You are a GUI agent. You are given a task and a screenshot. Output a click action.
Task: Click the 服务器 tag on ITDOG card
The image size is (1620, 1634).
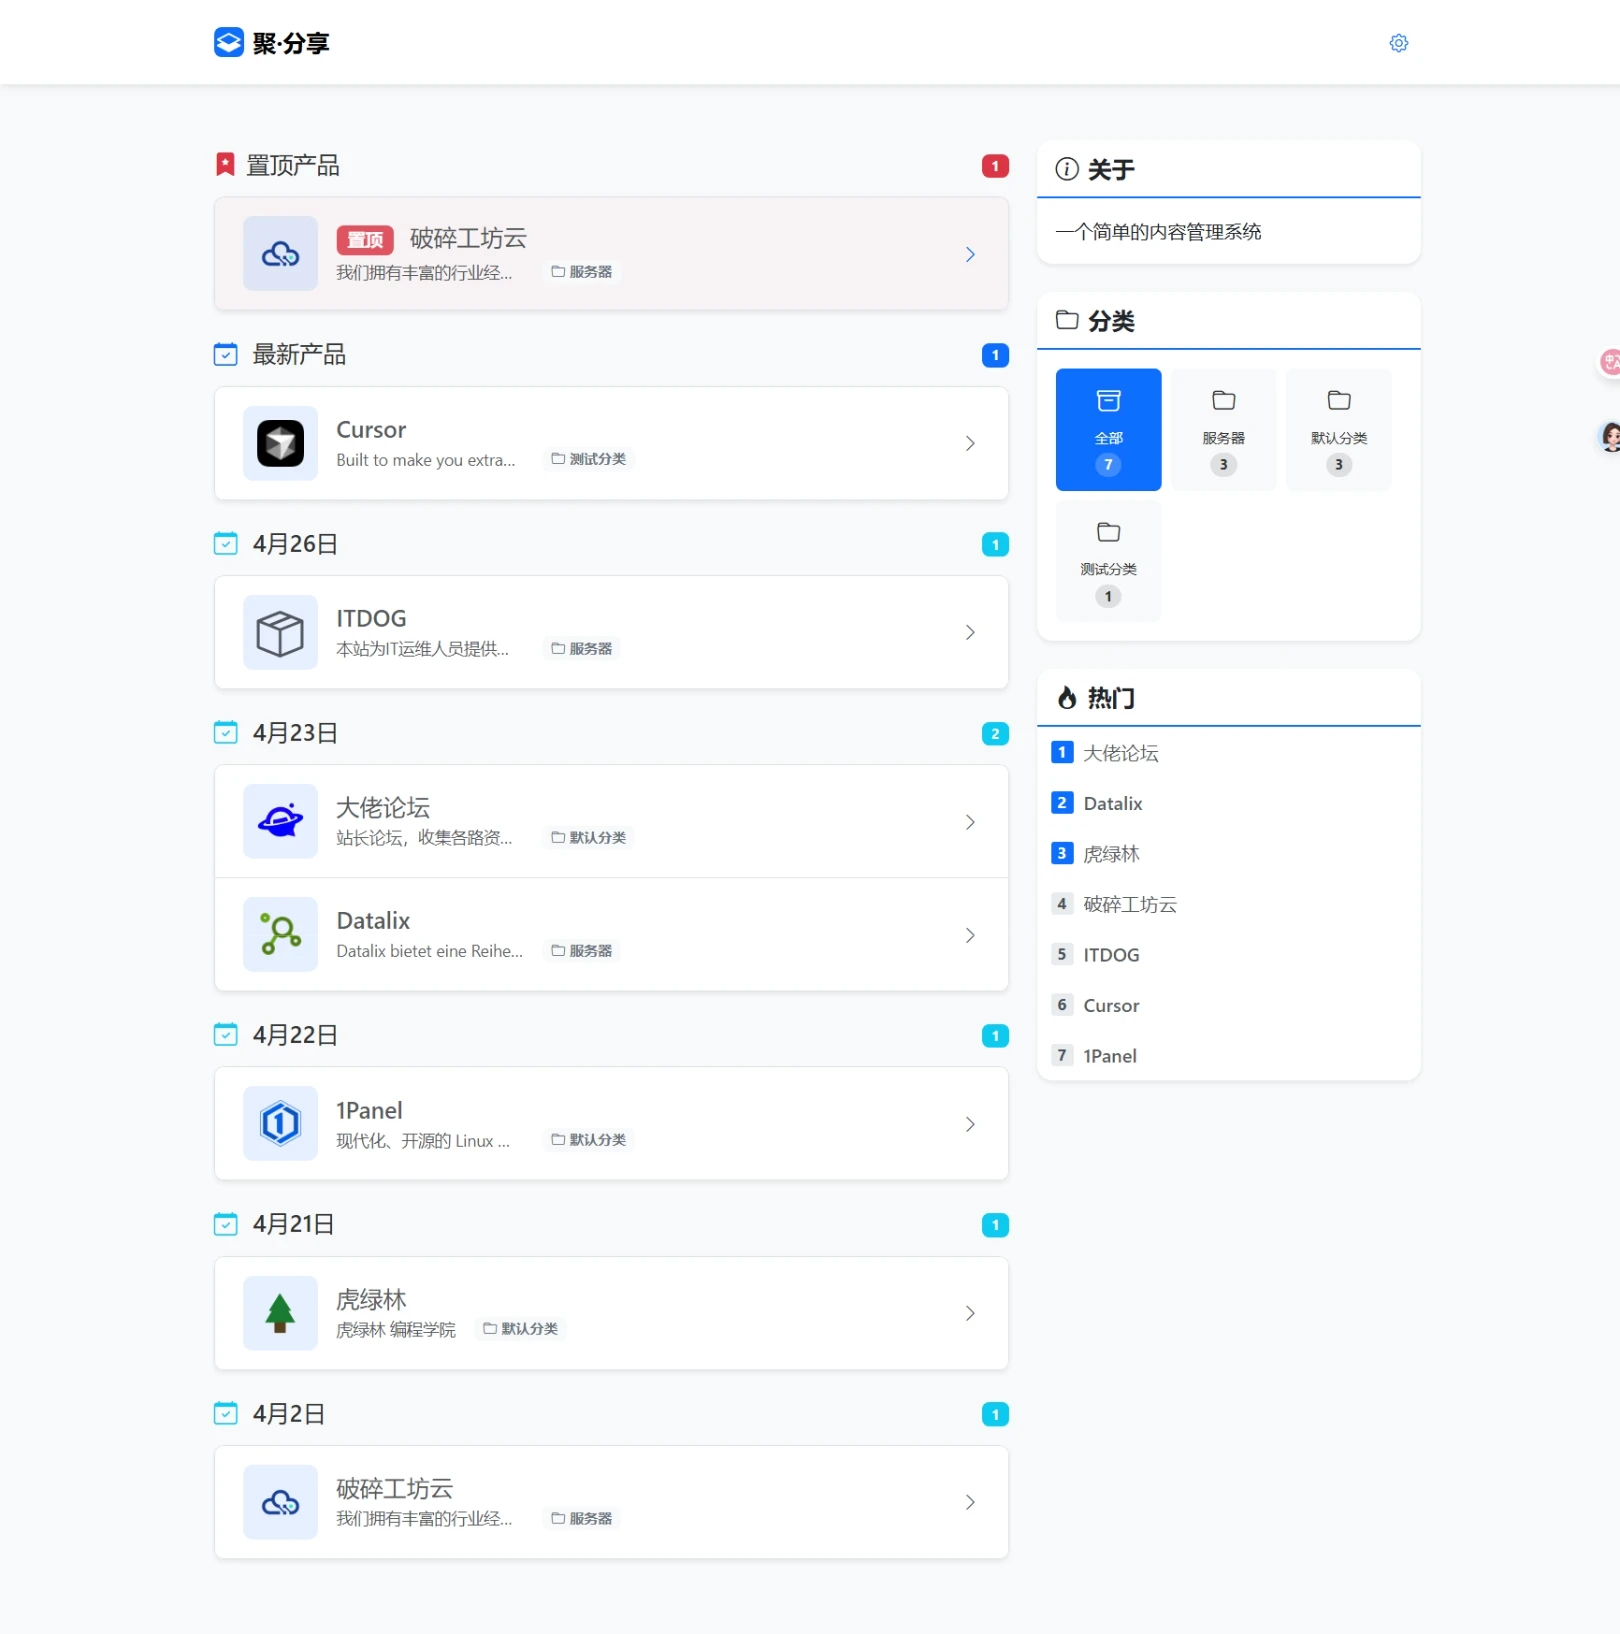click(582, 649)
